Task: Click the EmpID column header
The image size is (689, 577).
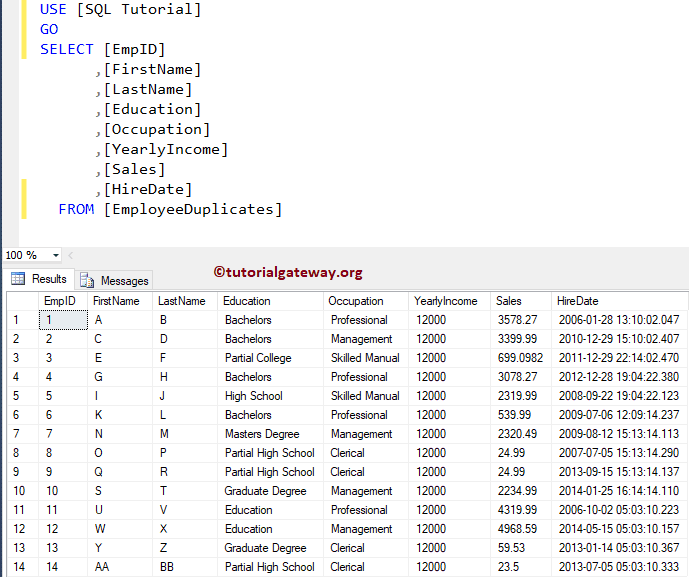Action: [61, 301]
